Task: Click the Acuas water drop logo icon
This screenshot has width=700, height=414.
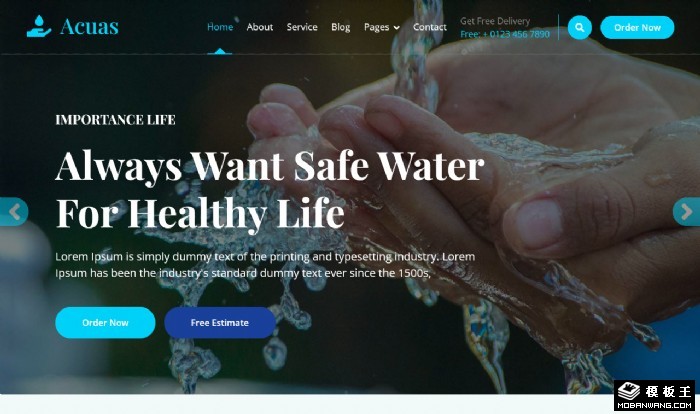Action: (39, 26)
